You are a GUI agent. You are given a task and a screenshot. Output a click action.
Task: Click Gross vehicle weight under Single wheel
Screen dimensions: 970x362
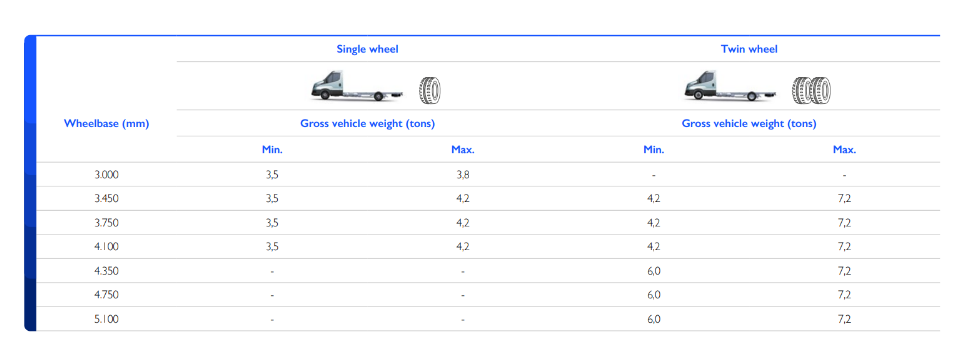click(367, 123)
